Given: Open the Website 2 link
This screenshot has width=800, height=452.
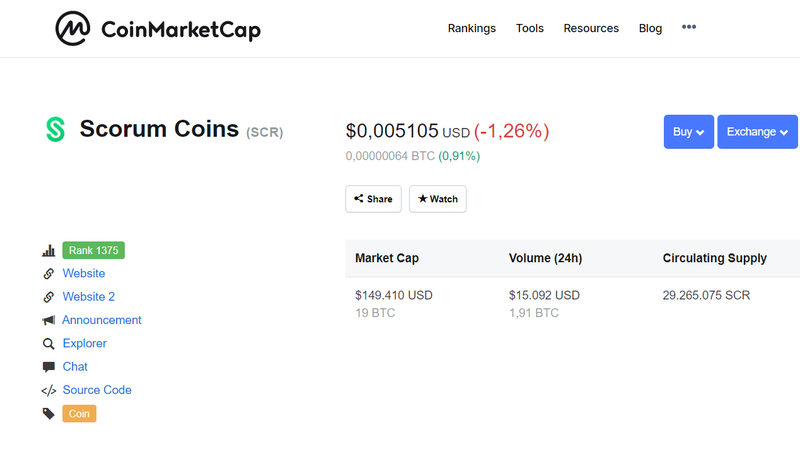Looking at the screenshot, I should click(x=89, y=297).
